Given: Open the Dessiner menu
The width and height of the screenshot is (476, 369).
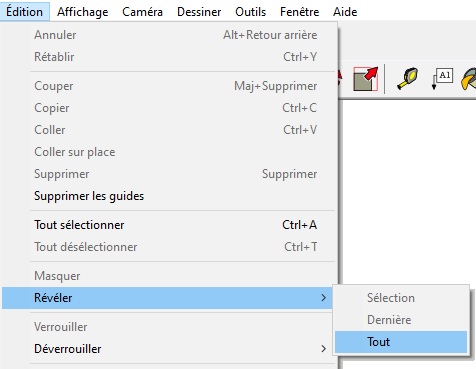Looking at the screenshot, I should coord(199,12).
